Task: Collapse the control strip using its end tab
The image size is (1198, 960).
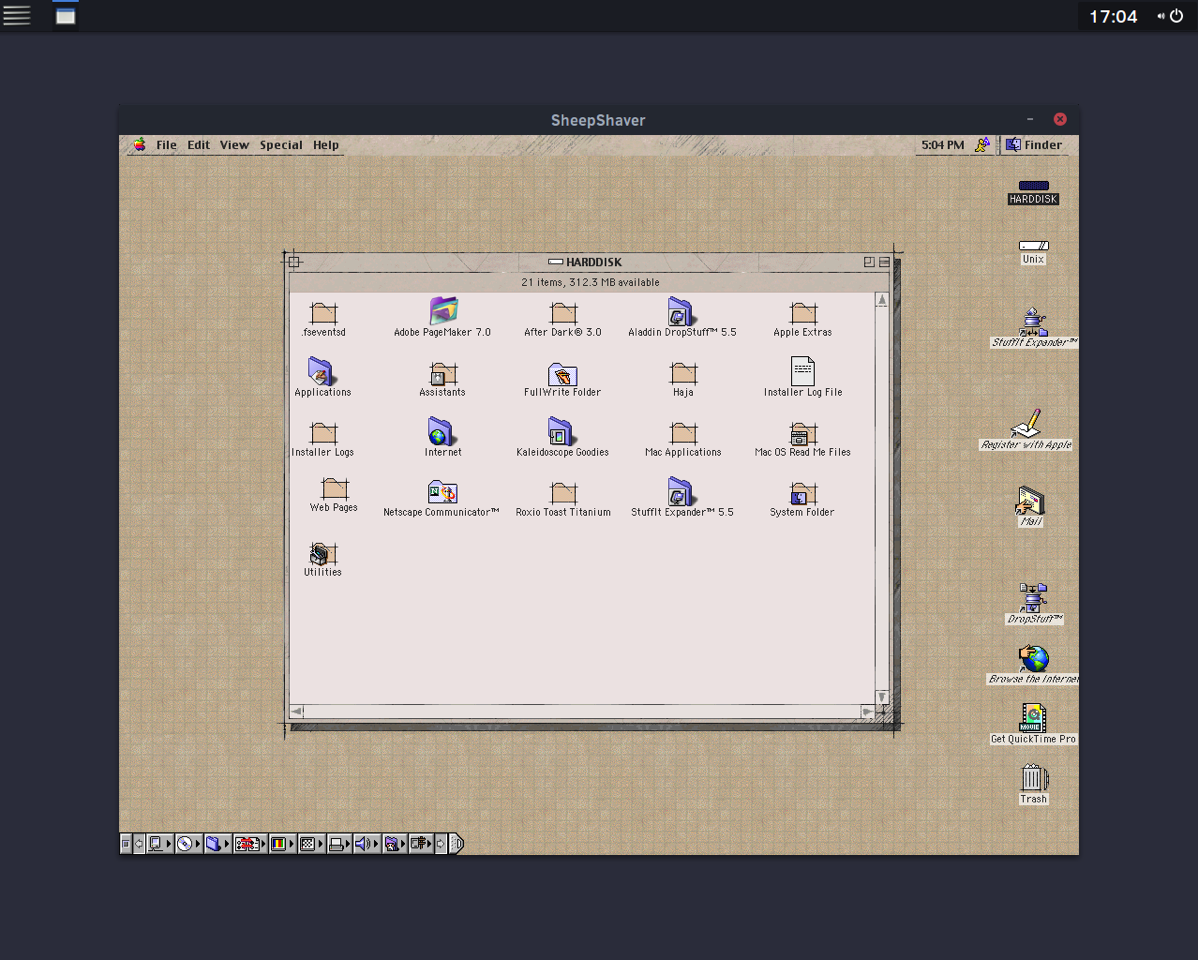Action: tap(456, 843)
